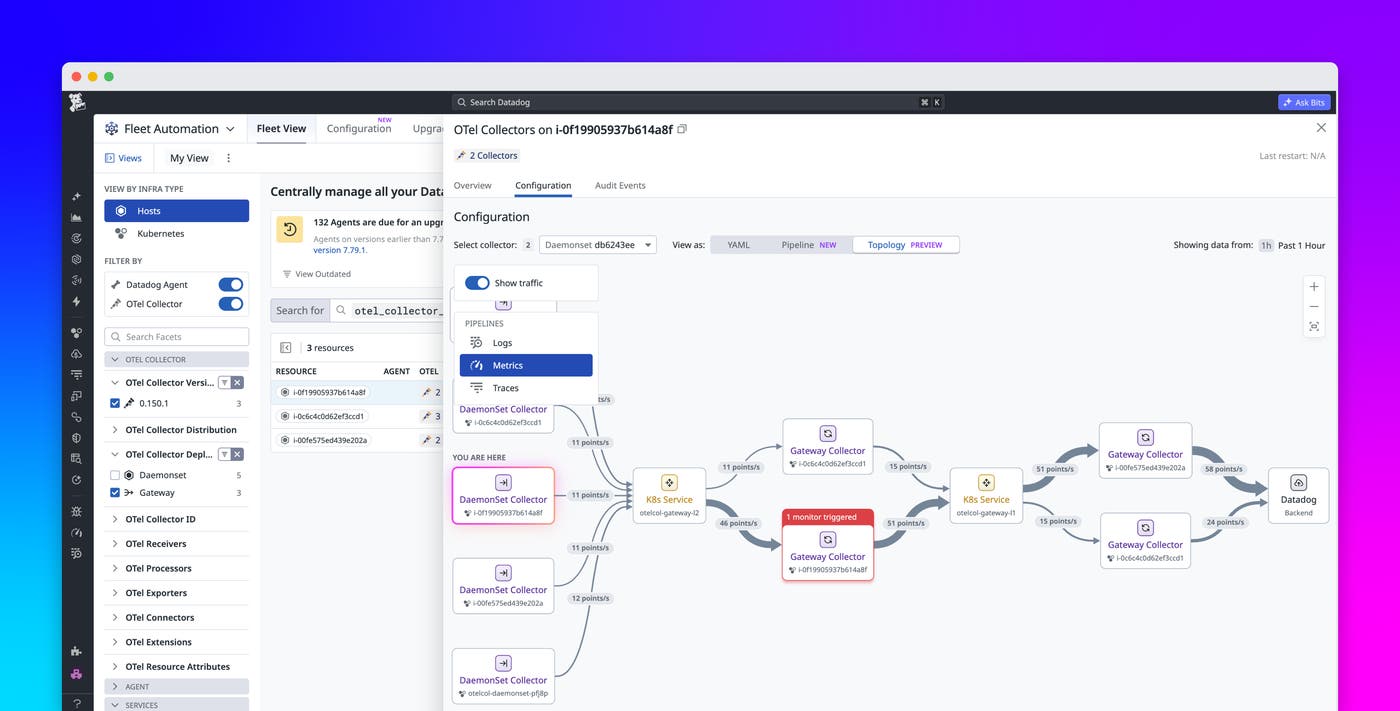Click the filter icon for OTel Collector Version
This screenshot has width=1400, height=711.
pos(224,382)
